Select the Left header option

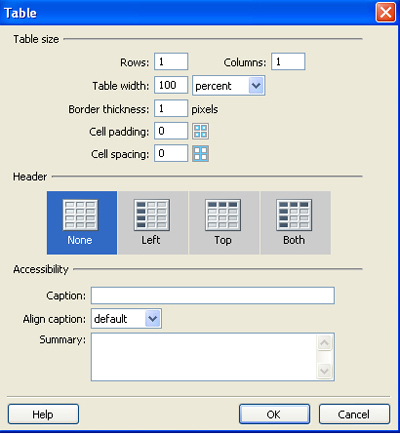pyautogui.click(x=153, y=223)
